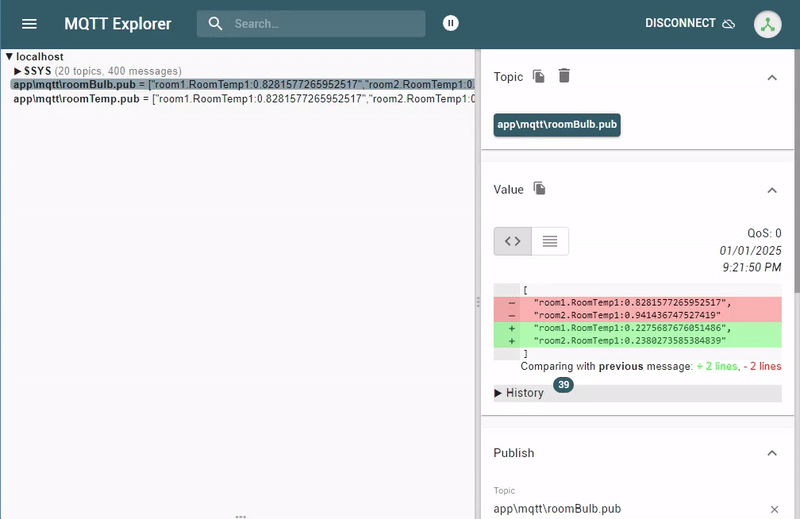Pause topic updates with the pause button
This screenshot has height=519, width=800.
coord(451,23)
